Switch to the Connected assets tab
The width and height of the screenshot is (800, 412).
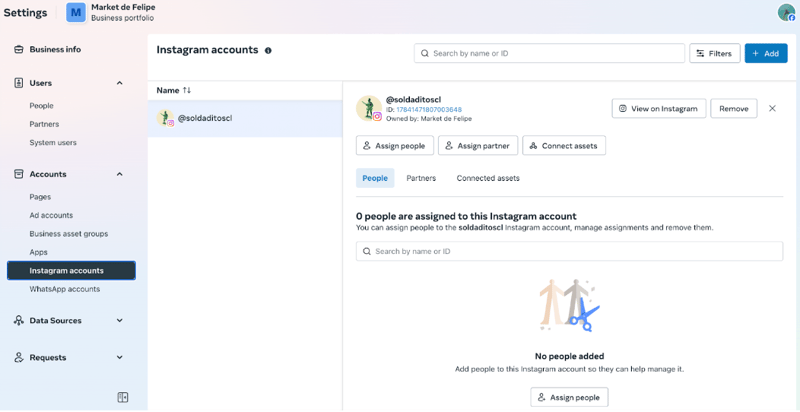click(488, 178)
